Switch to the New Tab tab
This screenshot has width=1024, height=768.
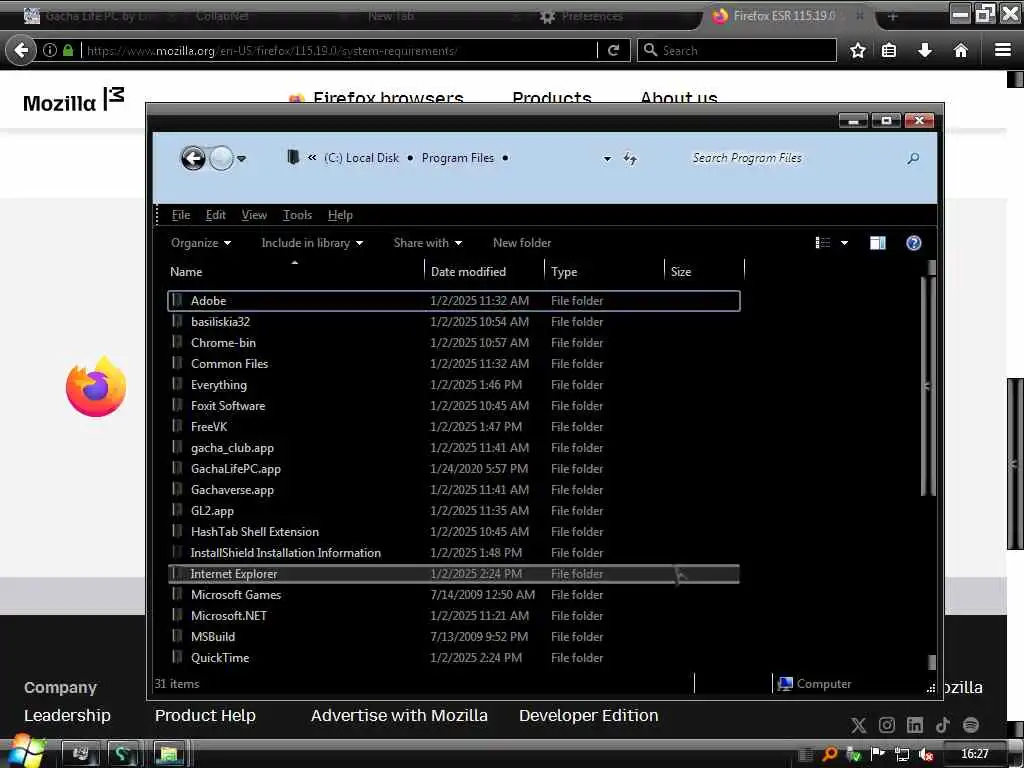(391, 16)
